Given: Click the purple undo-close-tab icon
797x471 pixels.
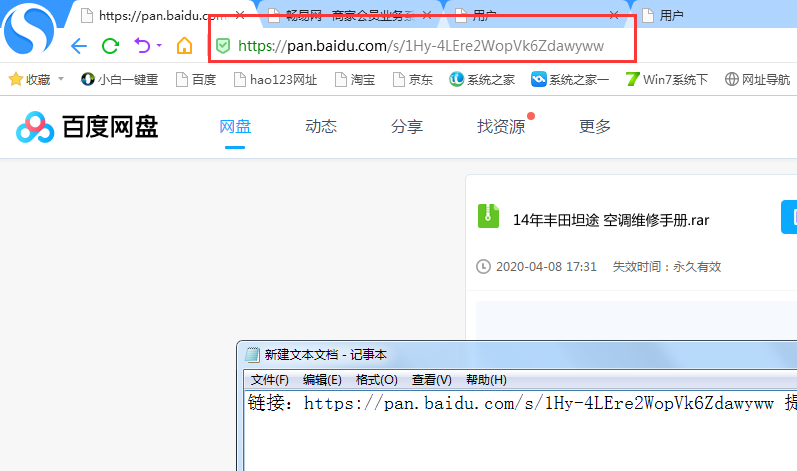Looking at the screenshot, I should [142, 46].
